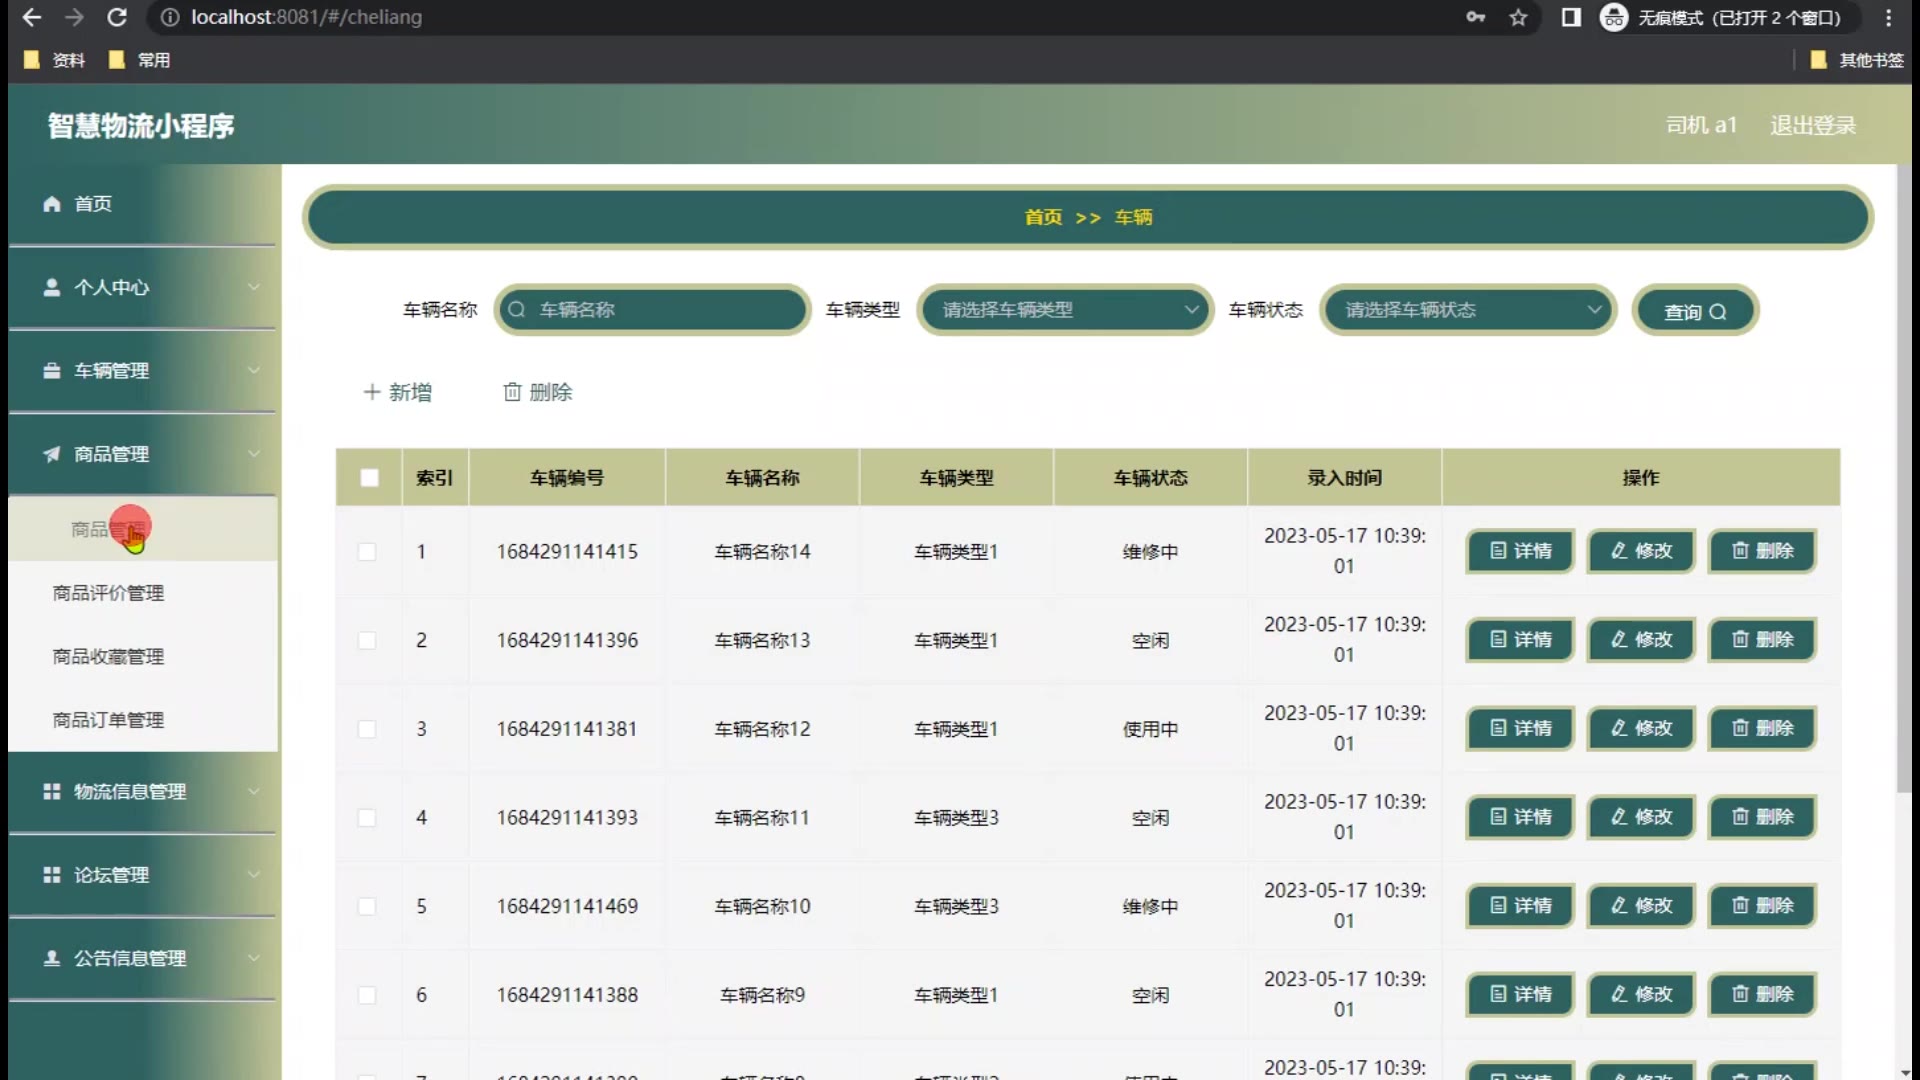This screenshot has height=1080, width=1920.
Task: Open 商品评价管理 submenu item
Action: [108, 593]
